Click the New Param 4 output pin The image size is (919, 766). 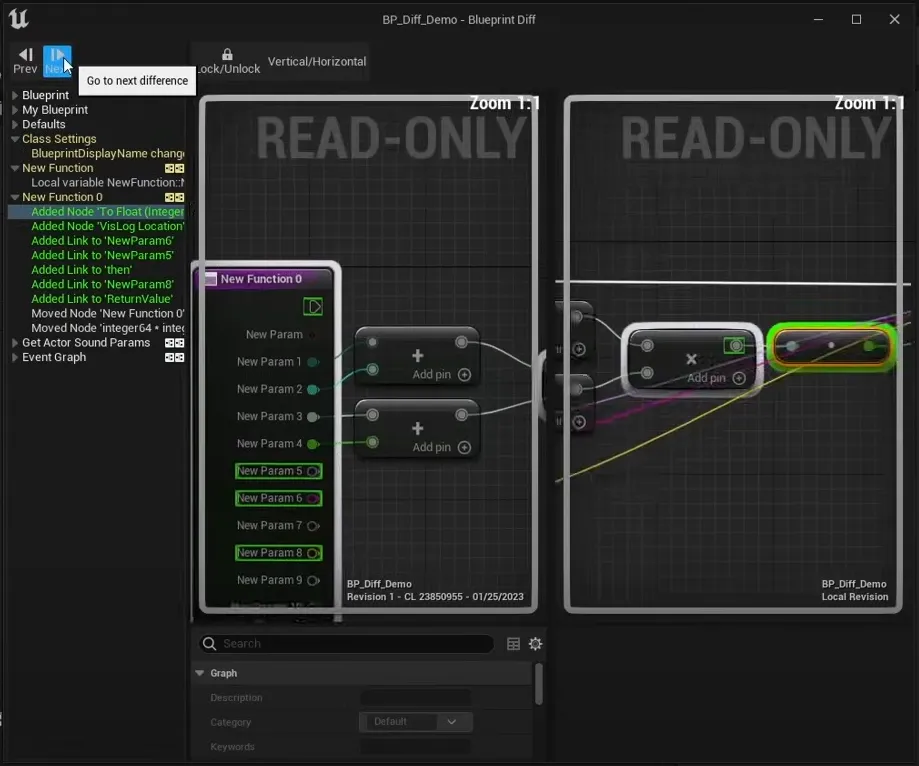[313, 444]
